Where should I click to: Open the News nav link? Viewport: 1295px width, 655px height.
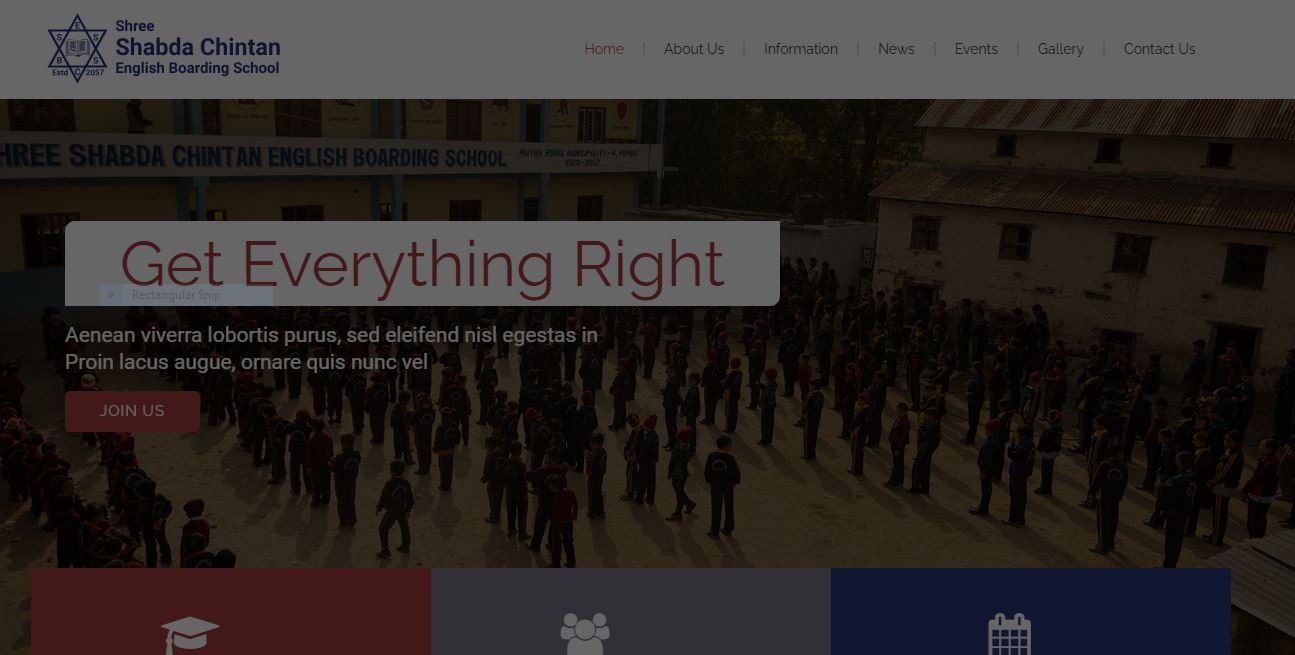pyautogui.click(x=896, y=49)
